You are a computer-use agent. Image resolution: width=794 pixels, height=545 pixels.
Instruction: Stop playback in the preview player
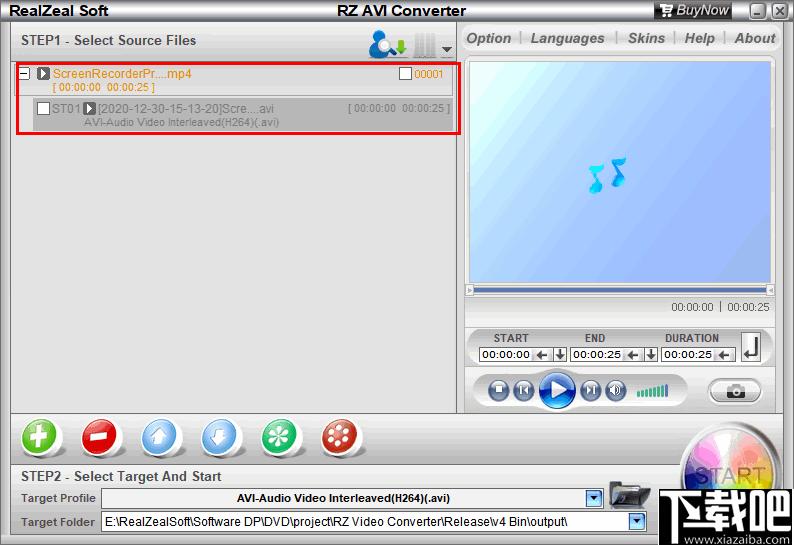click(499, 391)
